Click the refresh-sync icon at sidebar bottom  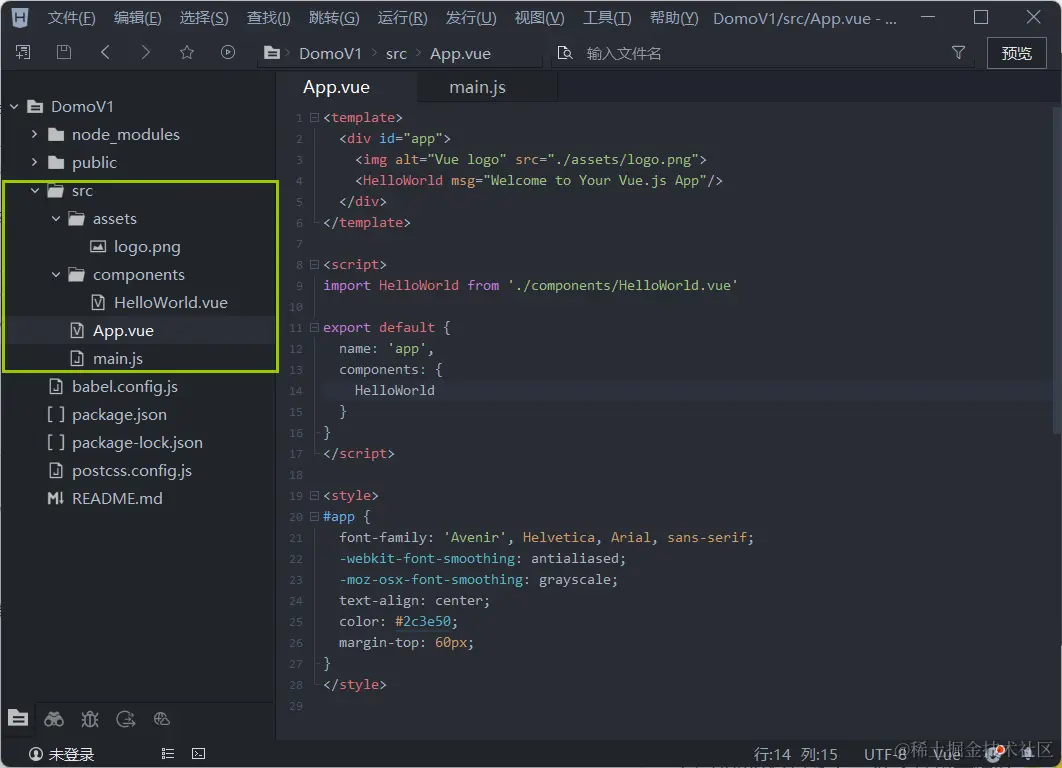[126, 719]
